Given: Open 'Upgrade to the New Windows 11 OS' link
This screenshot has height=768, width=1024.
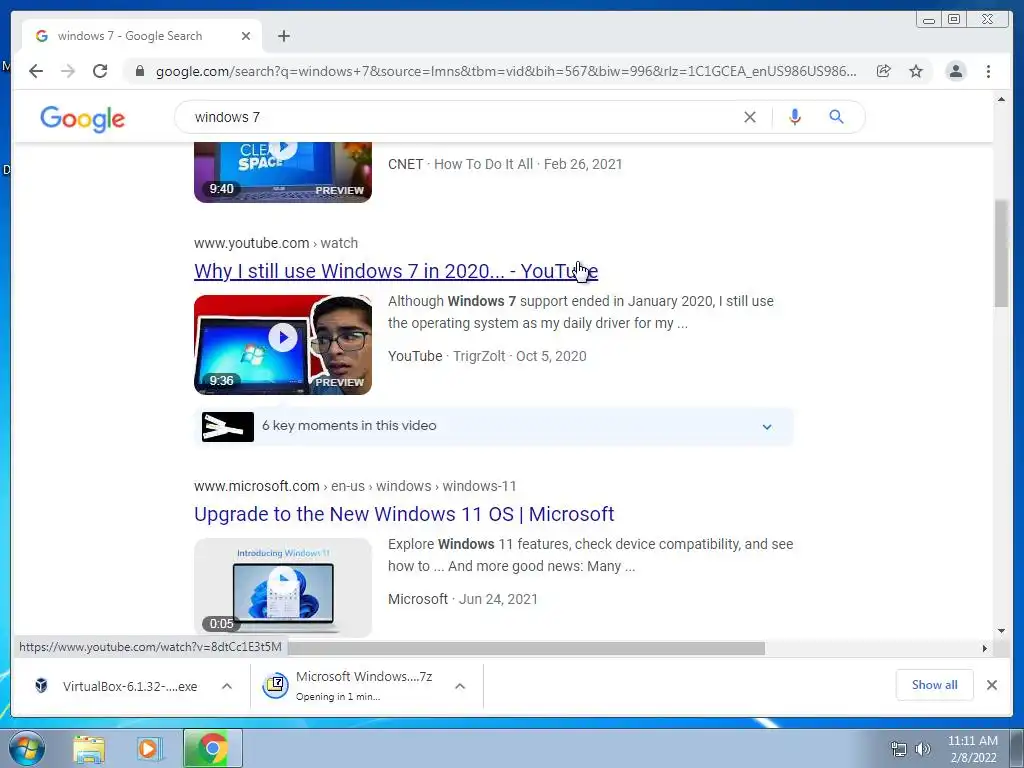Looking at the screenshot, I should click(x=404, y=514).
